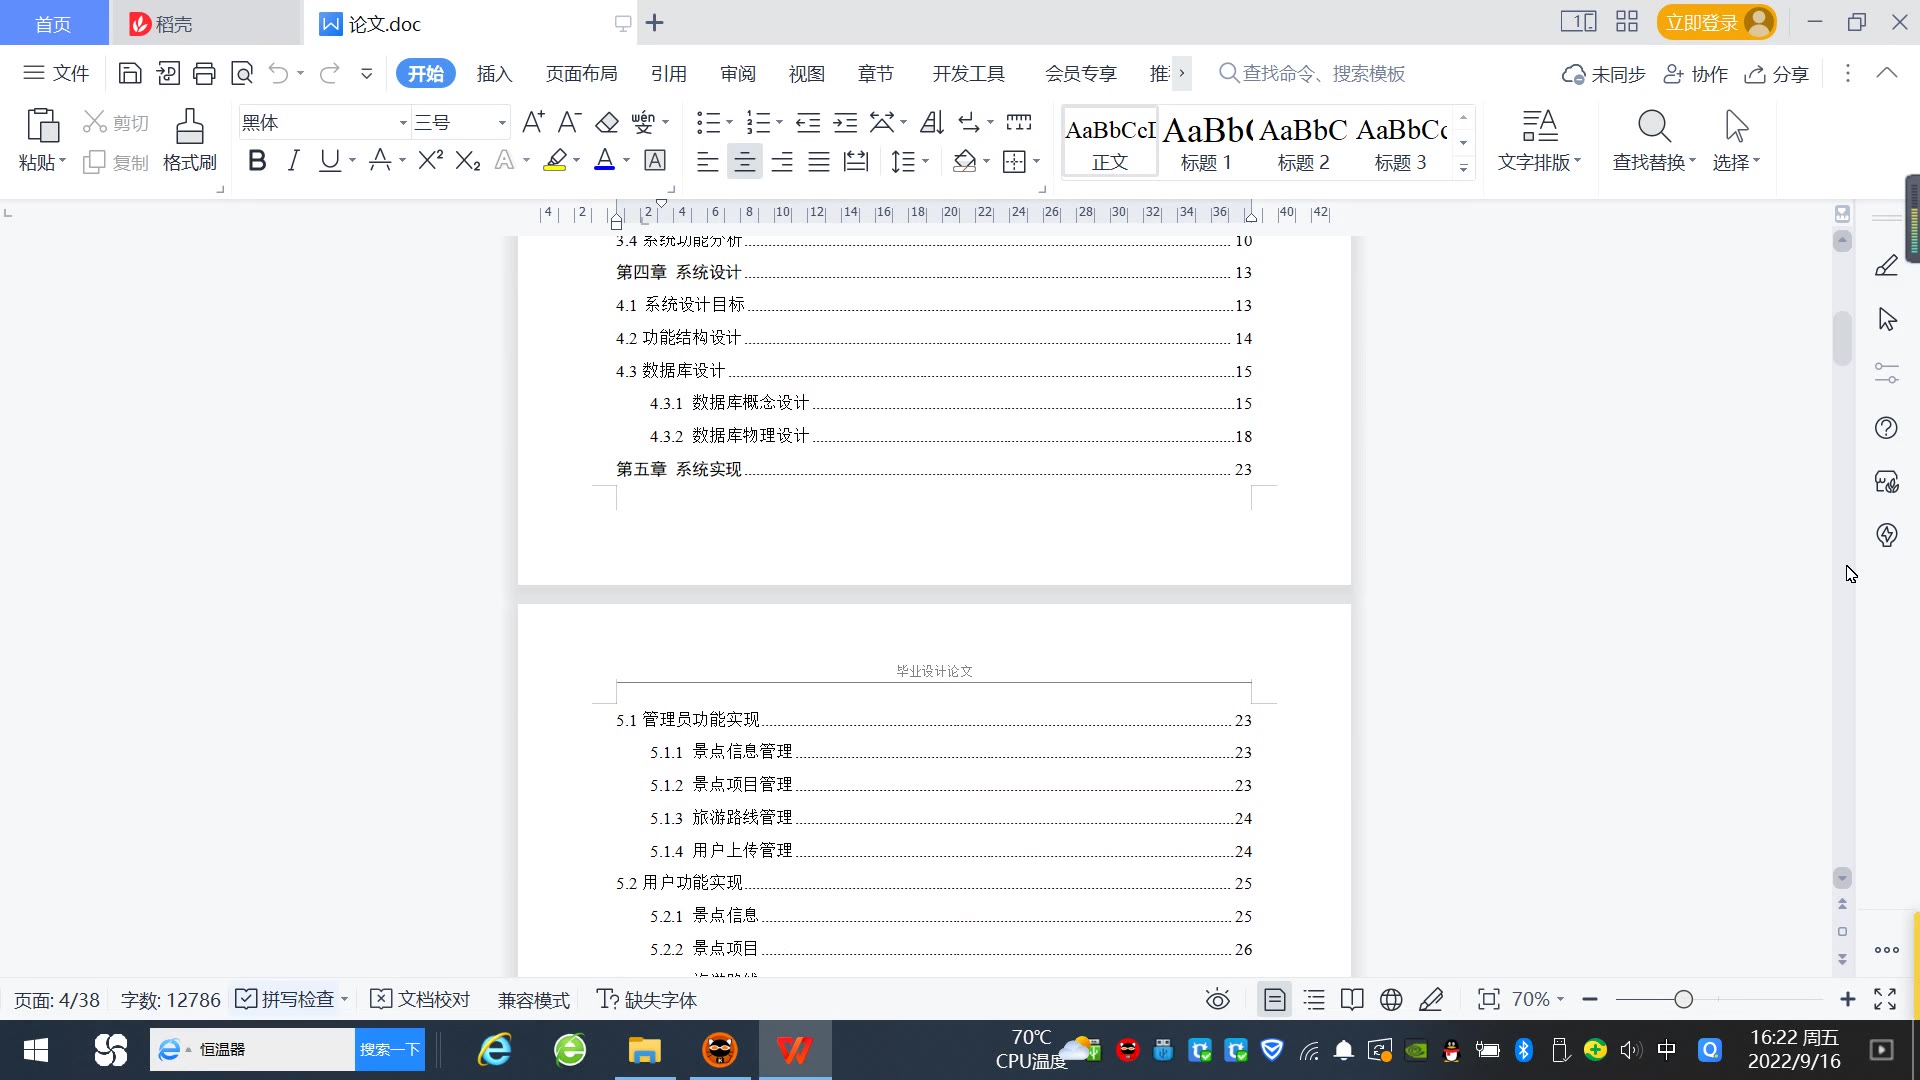Select center alignment icon
The width and height of the screenshot is (1920, 1080).
[x=744, y=161]
